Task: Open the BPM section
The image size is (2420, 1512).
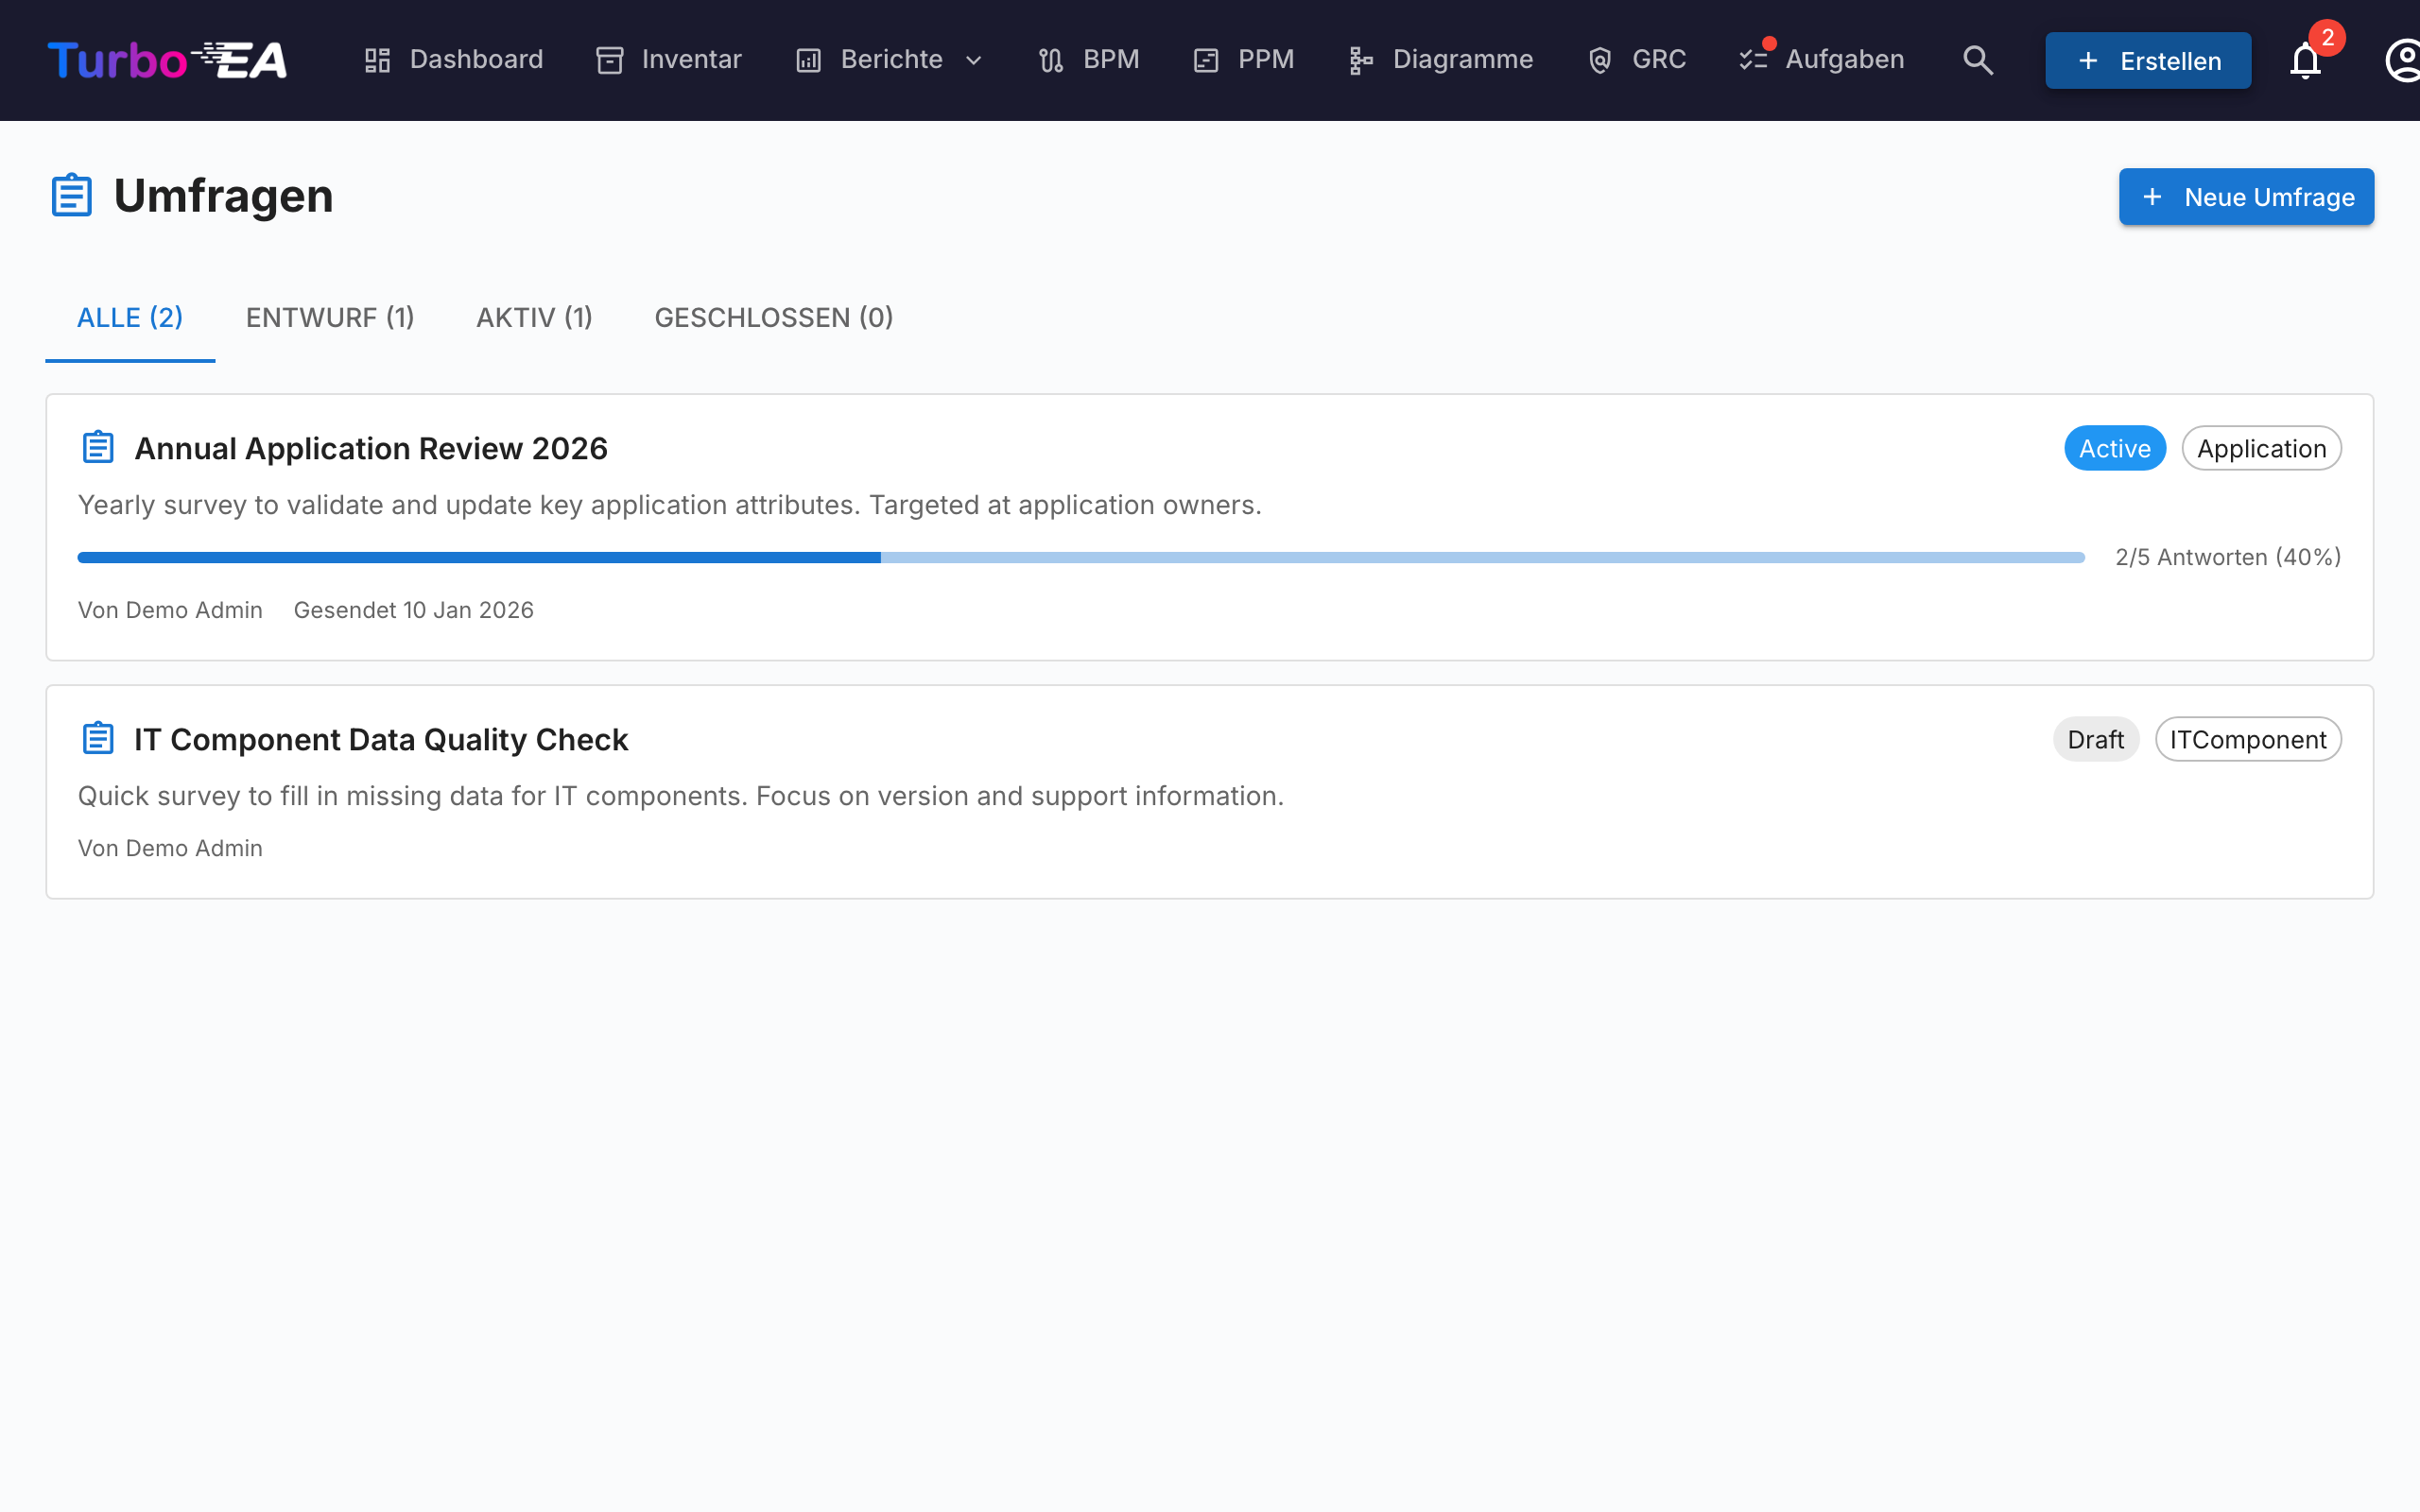Action: (x=1088, y=60)
